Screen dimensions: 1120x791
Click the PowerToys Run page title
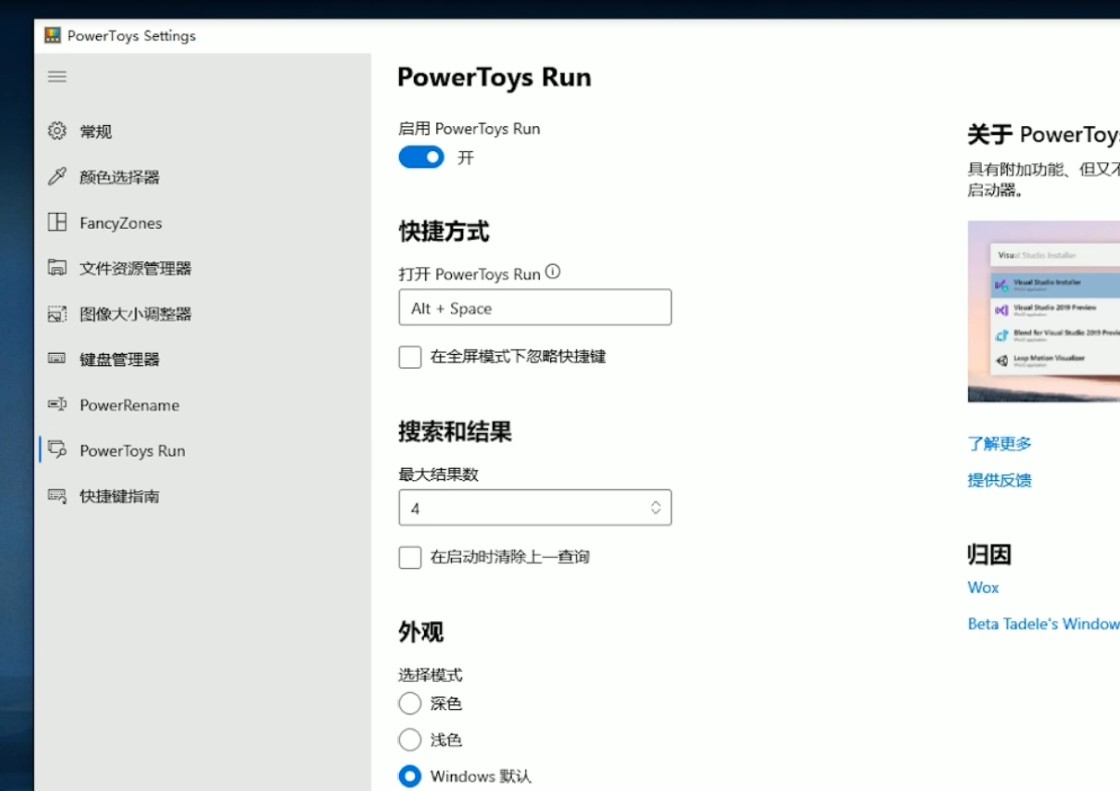click(x=494, y=77)
